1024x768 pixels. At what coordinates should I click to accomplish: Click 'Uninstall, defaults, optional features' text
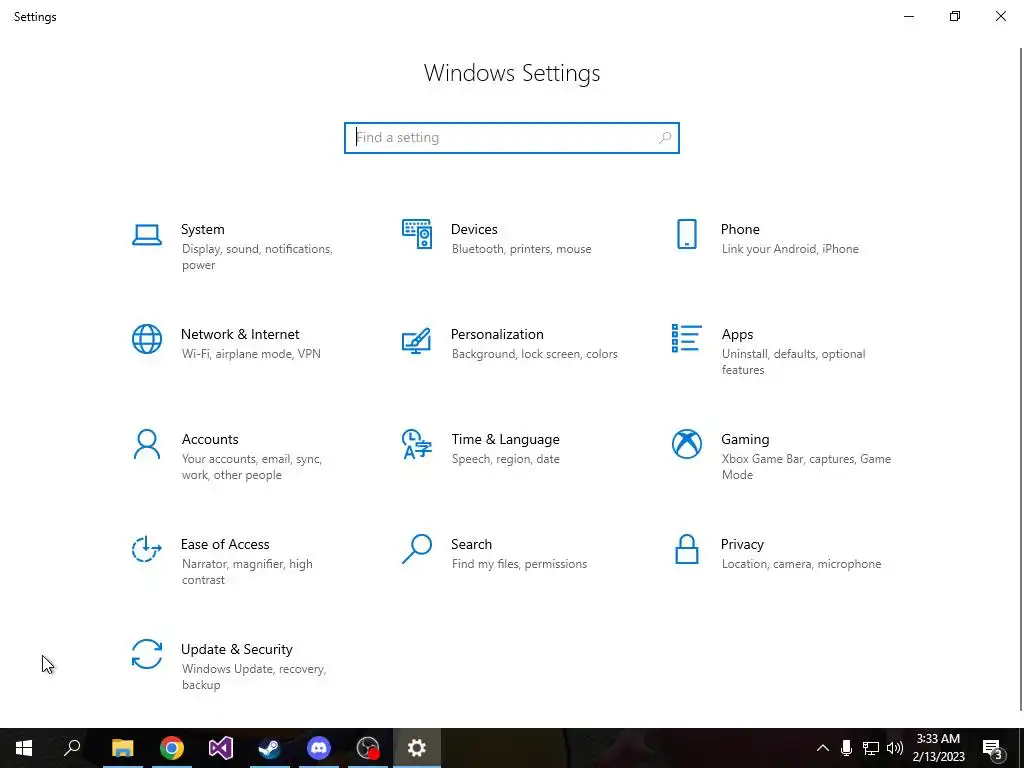(x=793, y=362)
